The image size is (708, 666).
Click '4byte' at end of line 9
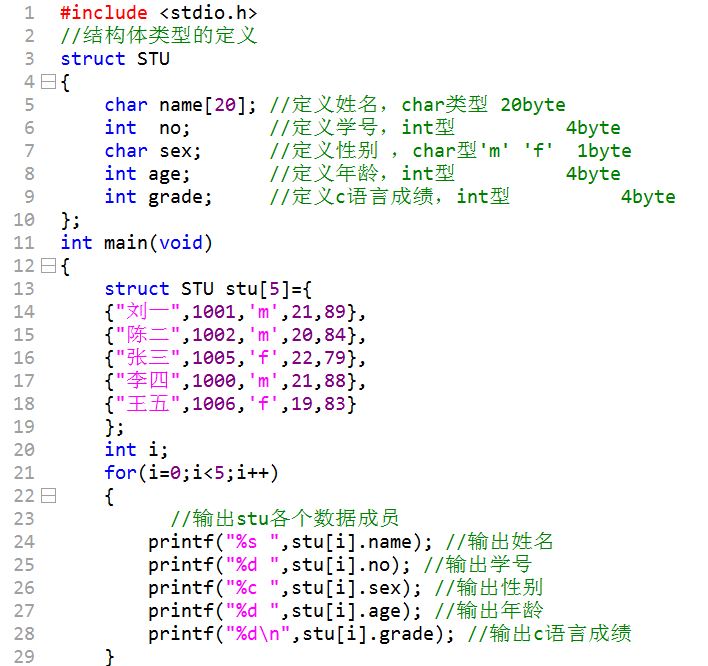click(648, 197)
